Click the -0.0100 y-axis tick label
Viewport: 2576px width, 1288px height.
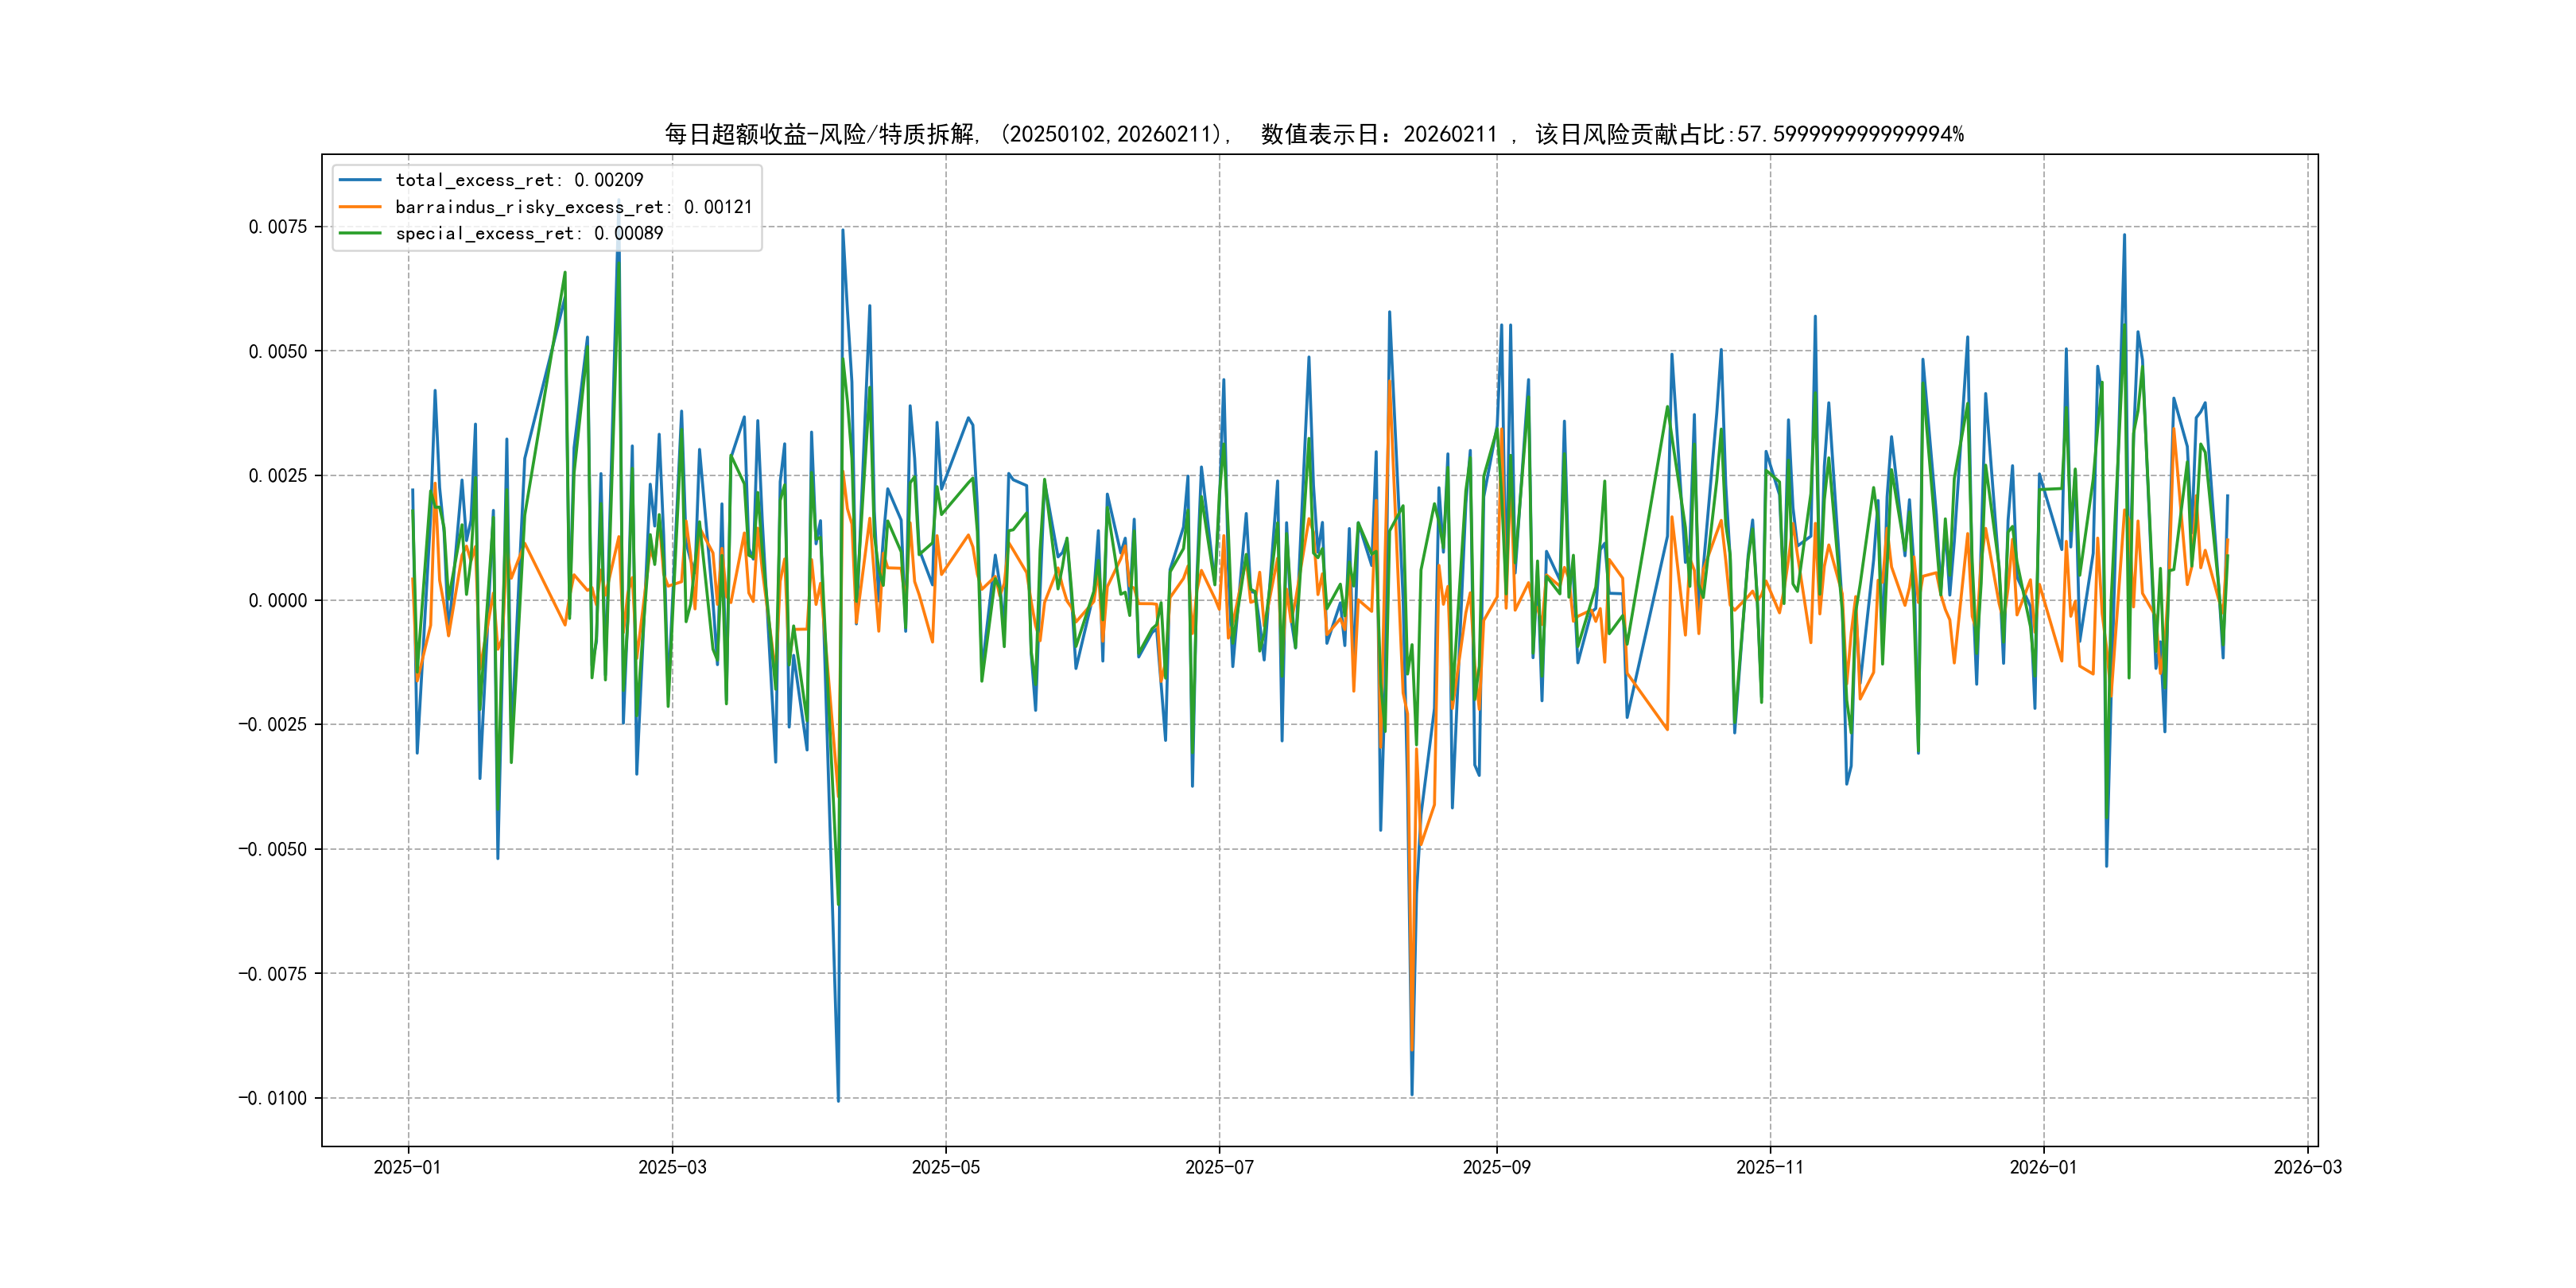pos(272,1098)
